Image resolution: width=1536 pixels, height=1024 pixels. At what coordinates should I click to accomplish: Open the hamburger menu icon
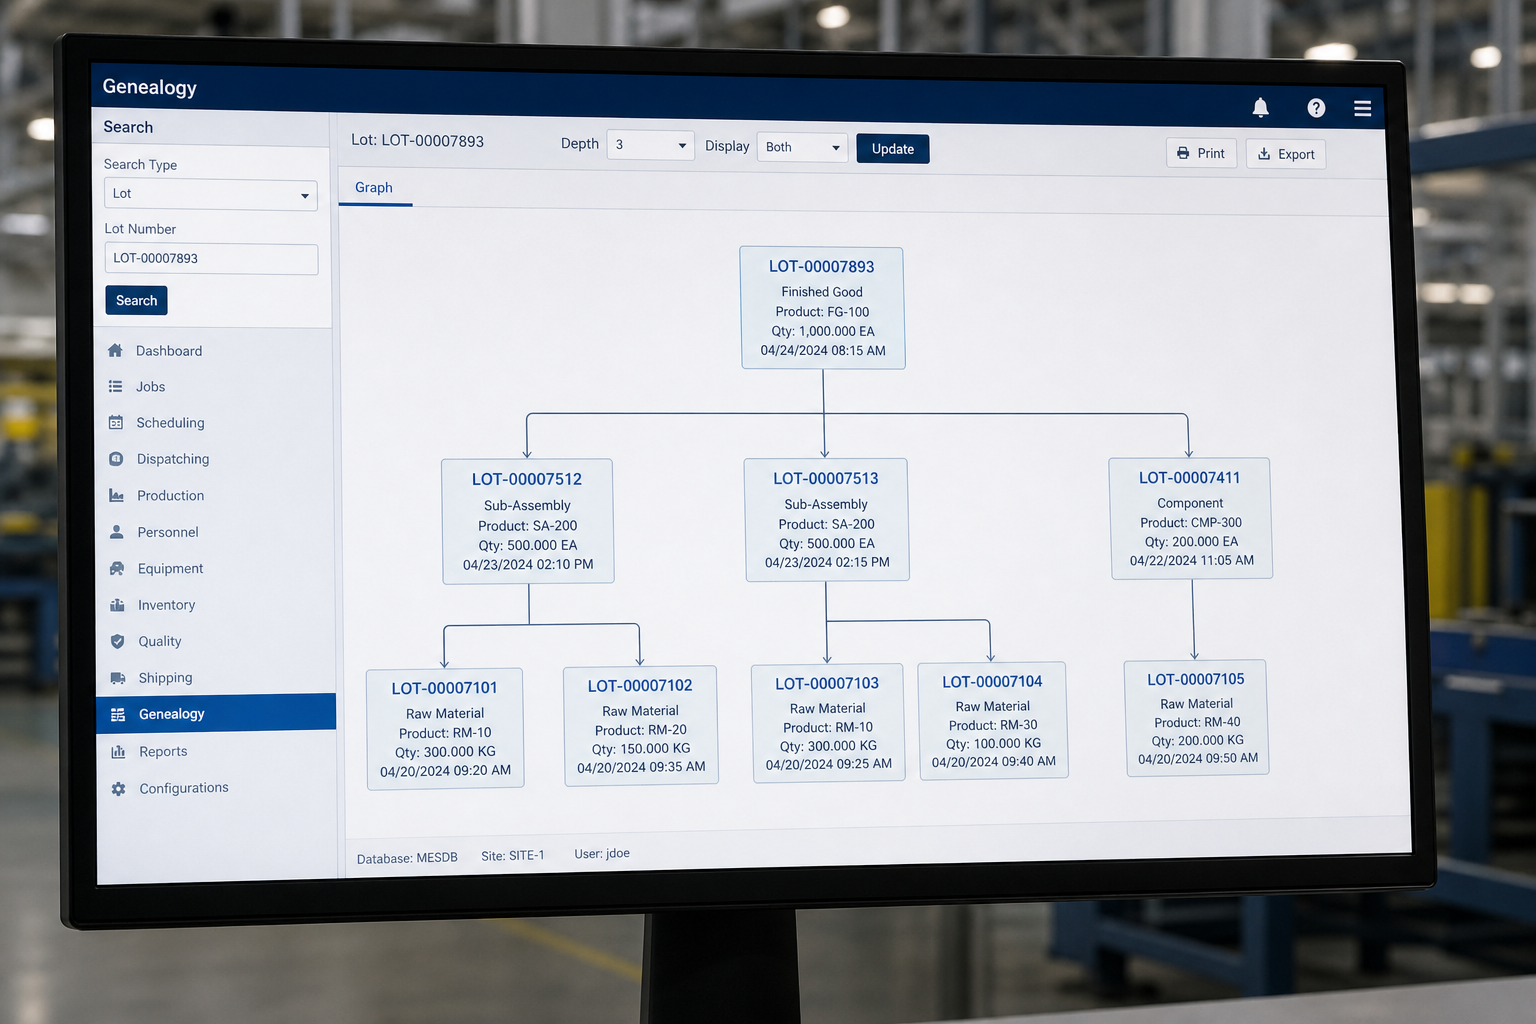1362,108
